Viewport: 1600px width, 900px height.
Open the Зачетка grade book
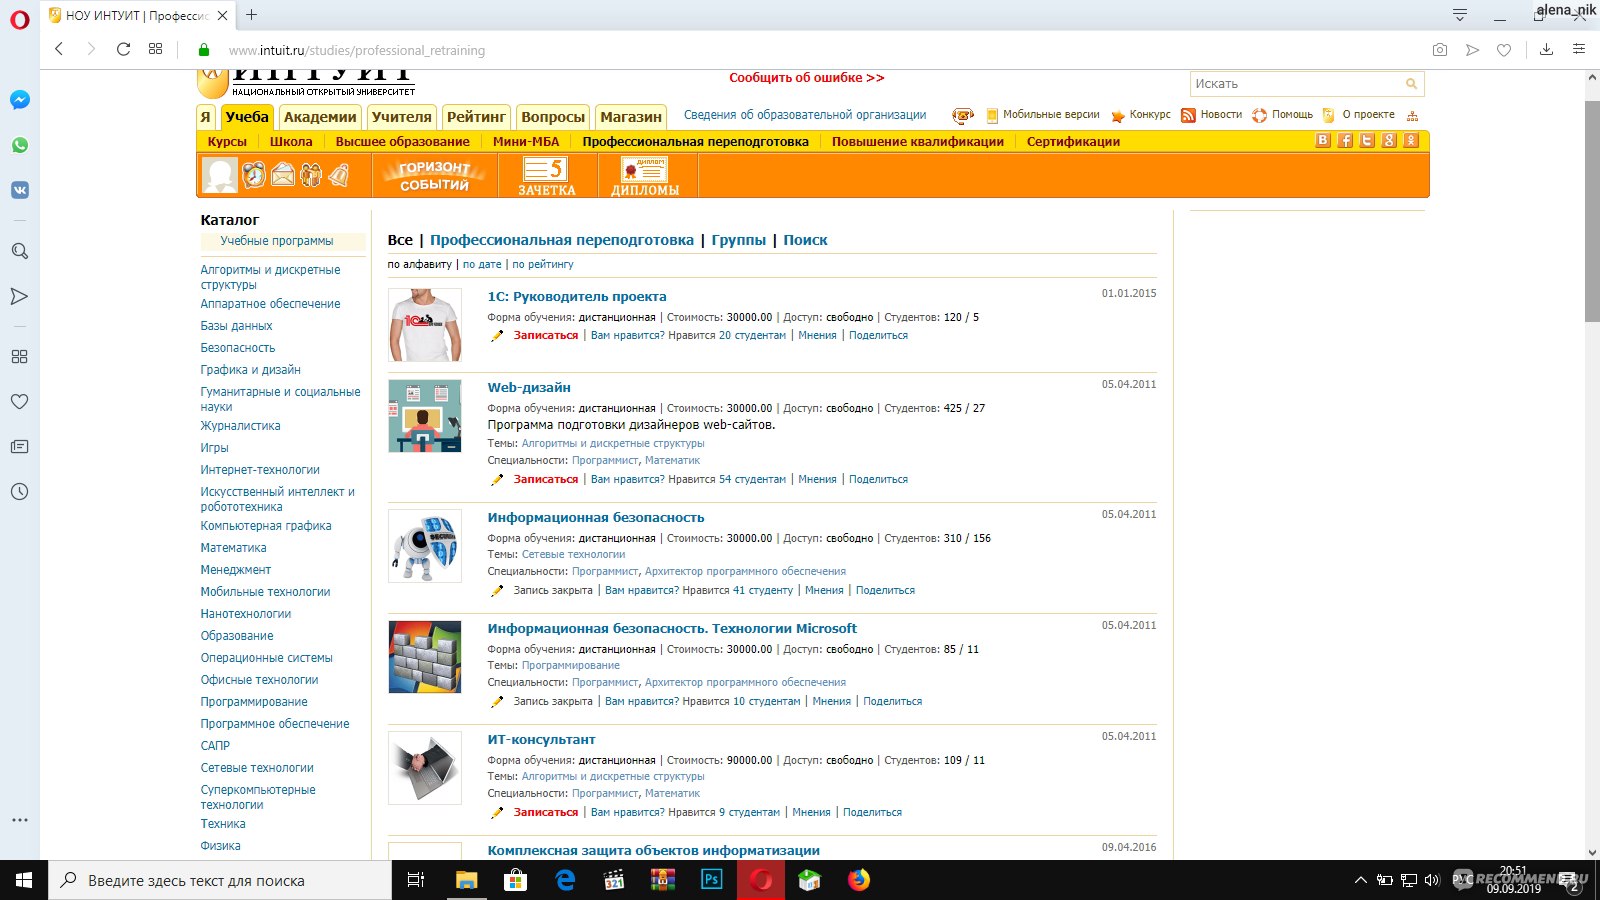point(546,176)
